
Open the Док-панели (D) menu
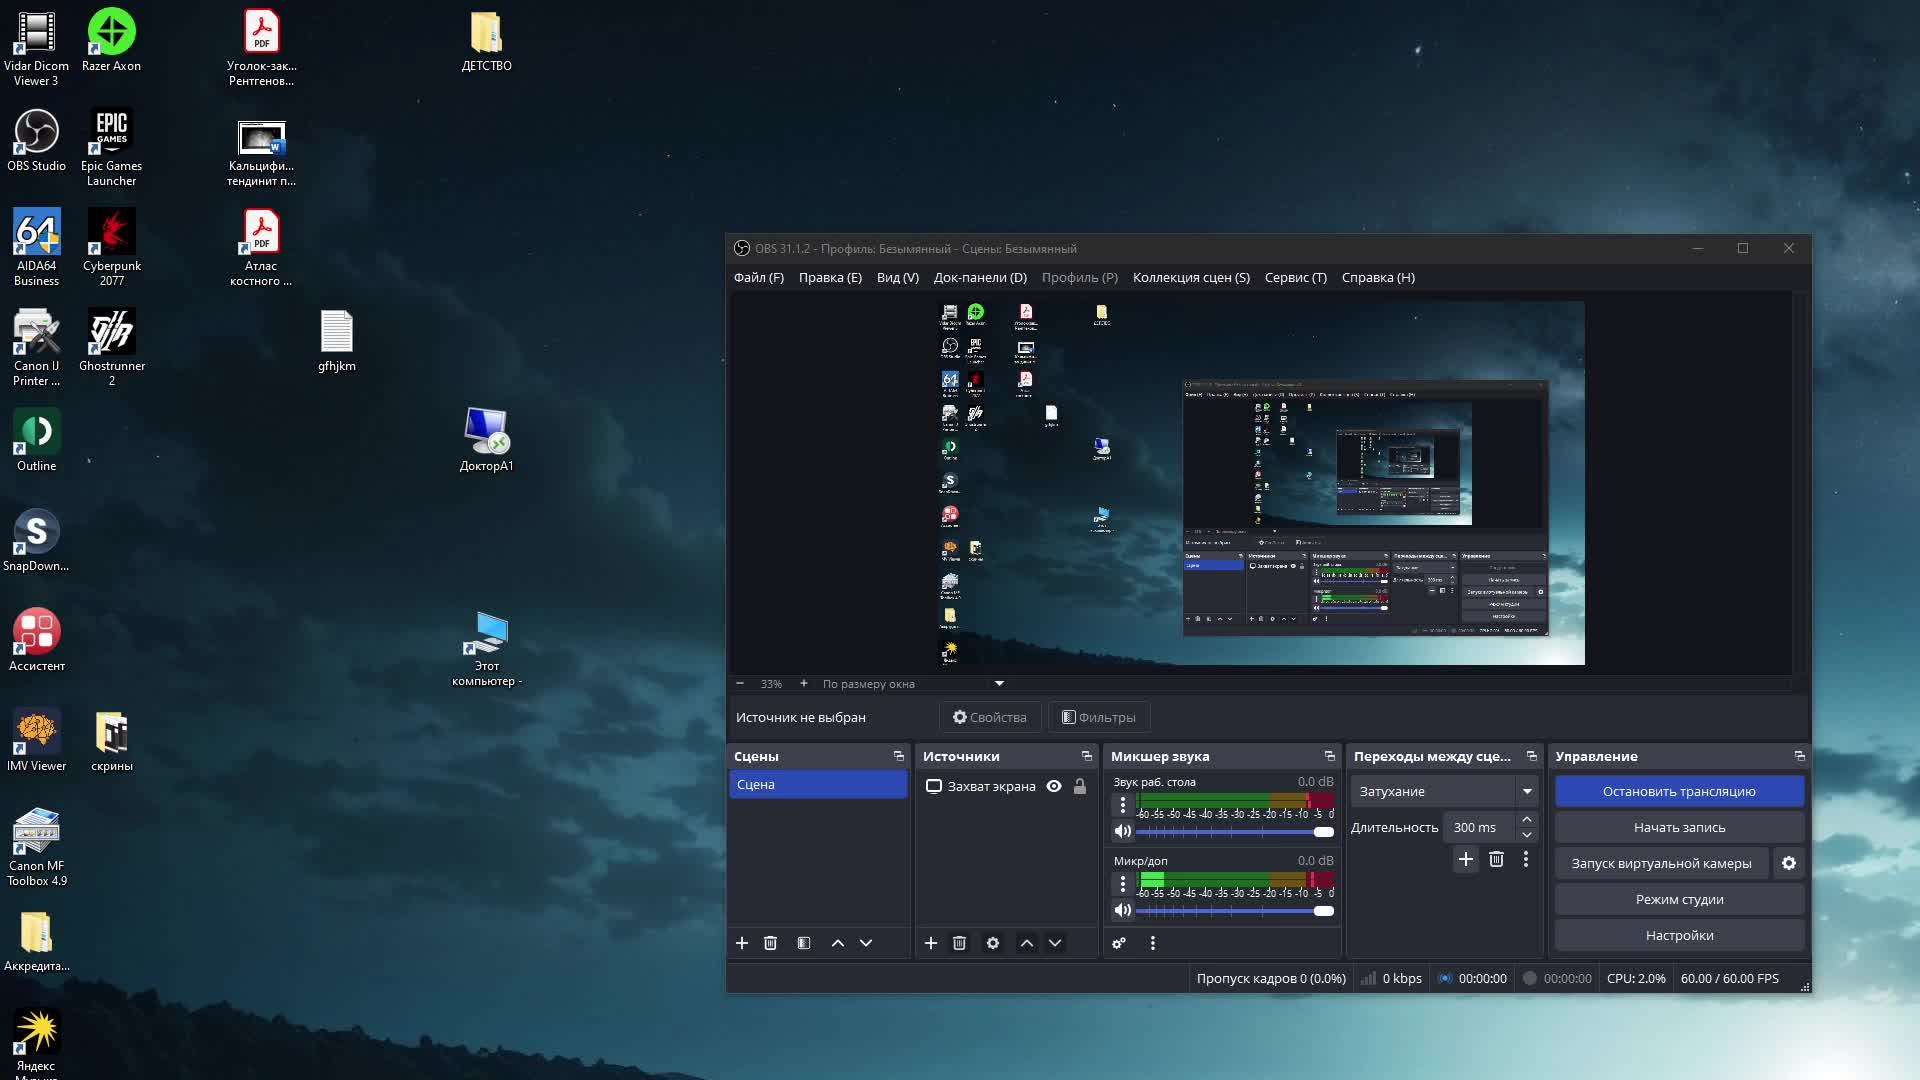coord(979,277)
